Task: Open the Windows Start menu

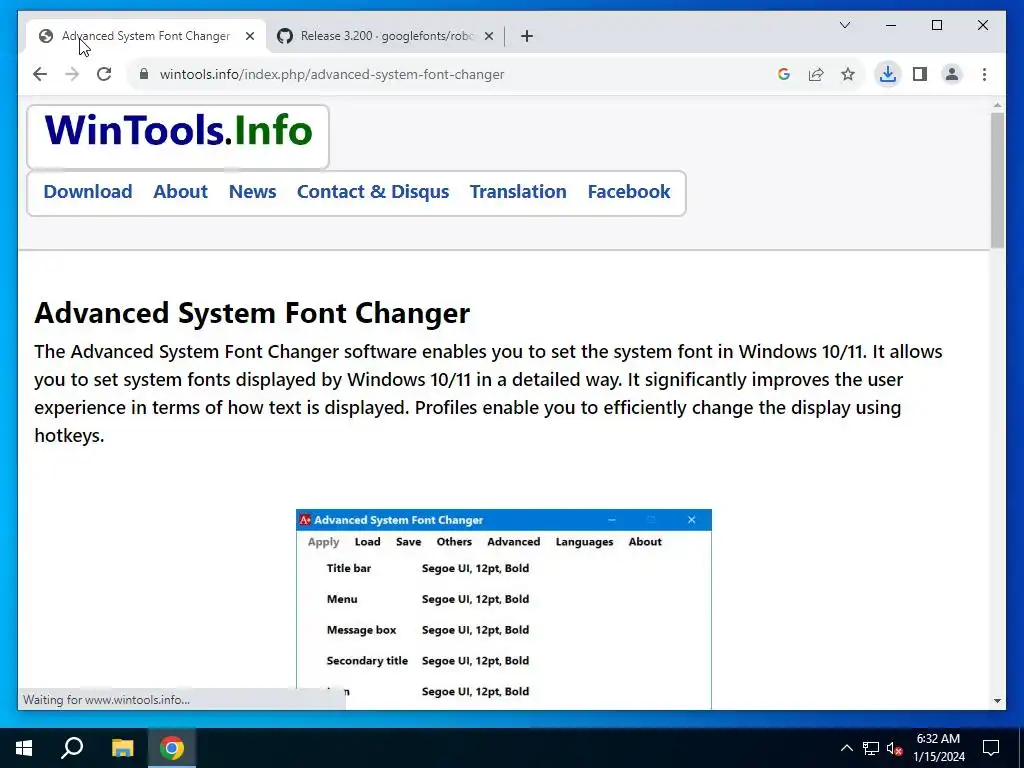Action: (x=24, y=748)
